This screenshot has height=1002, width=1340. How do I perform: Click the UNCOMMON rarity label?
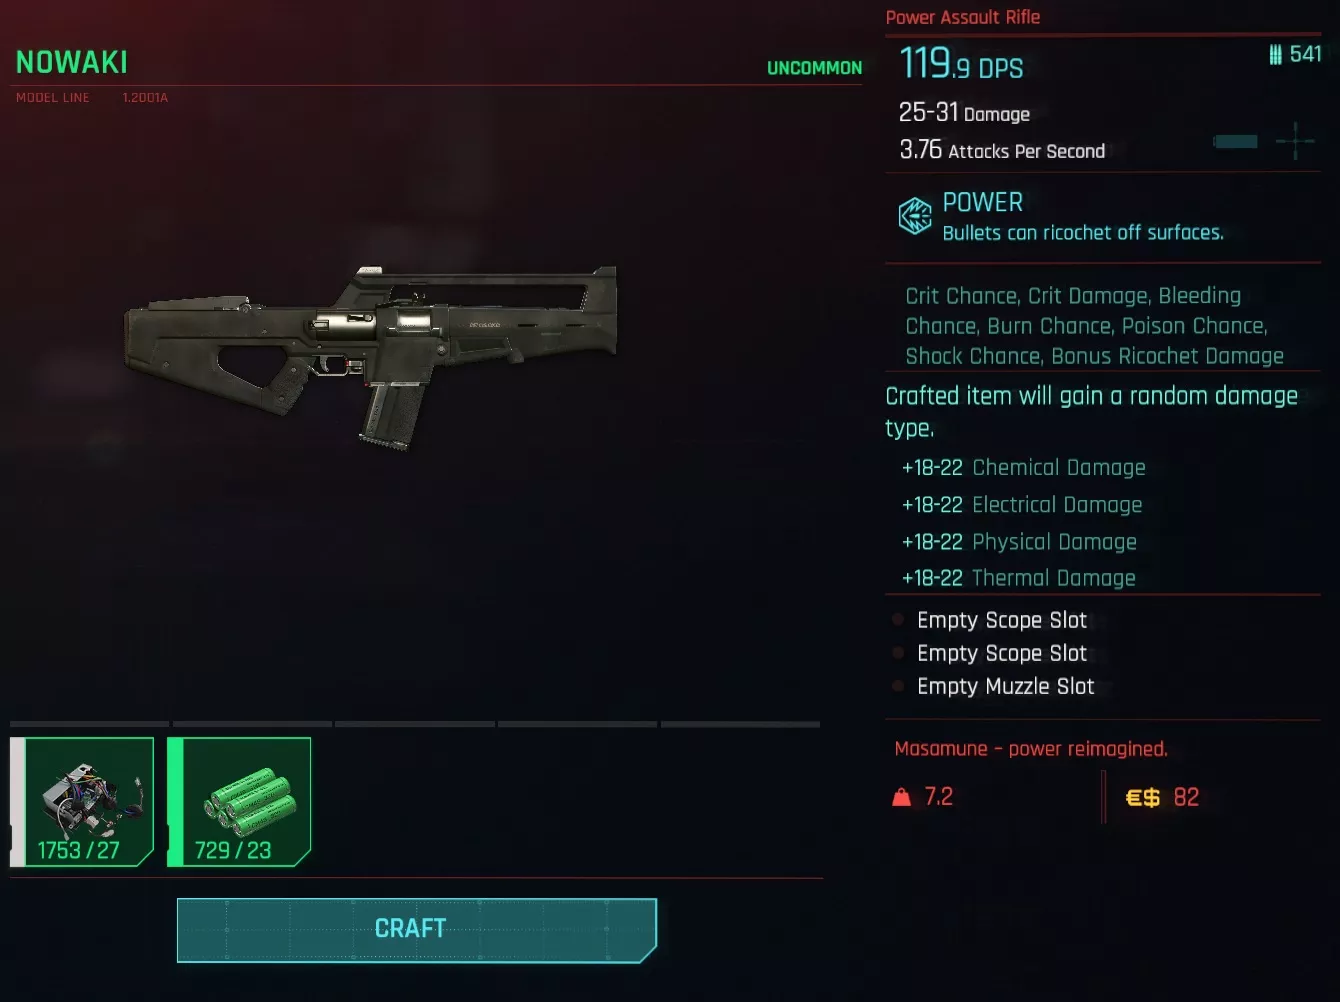click(814, 68)
